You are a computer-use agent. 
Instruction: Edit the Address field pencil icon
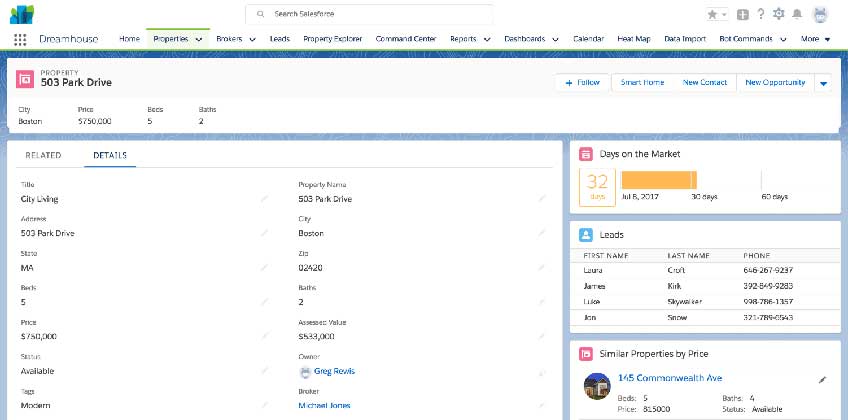(264, 233)
